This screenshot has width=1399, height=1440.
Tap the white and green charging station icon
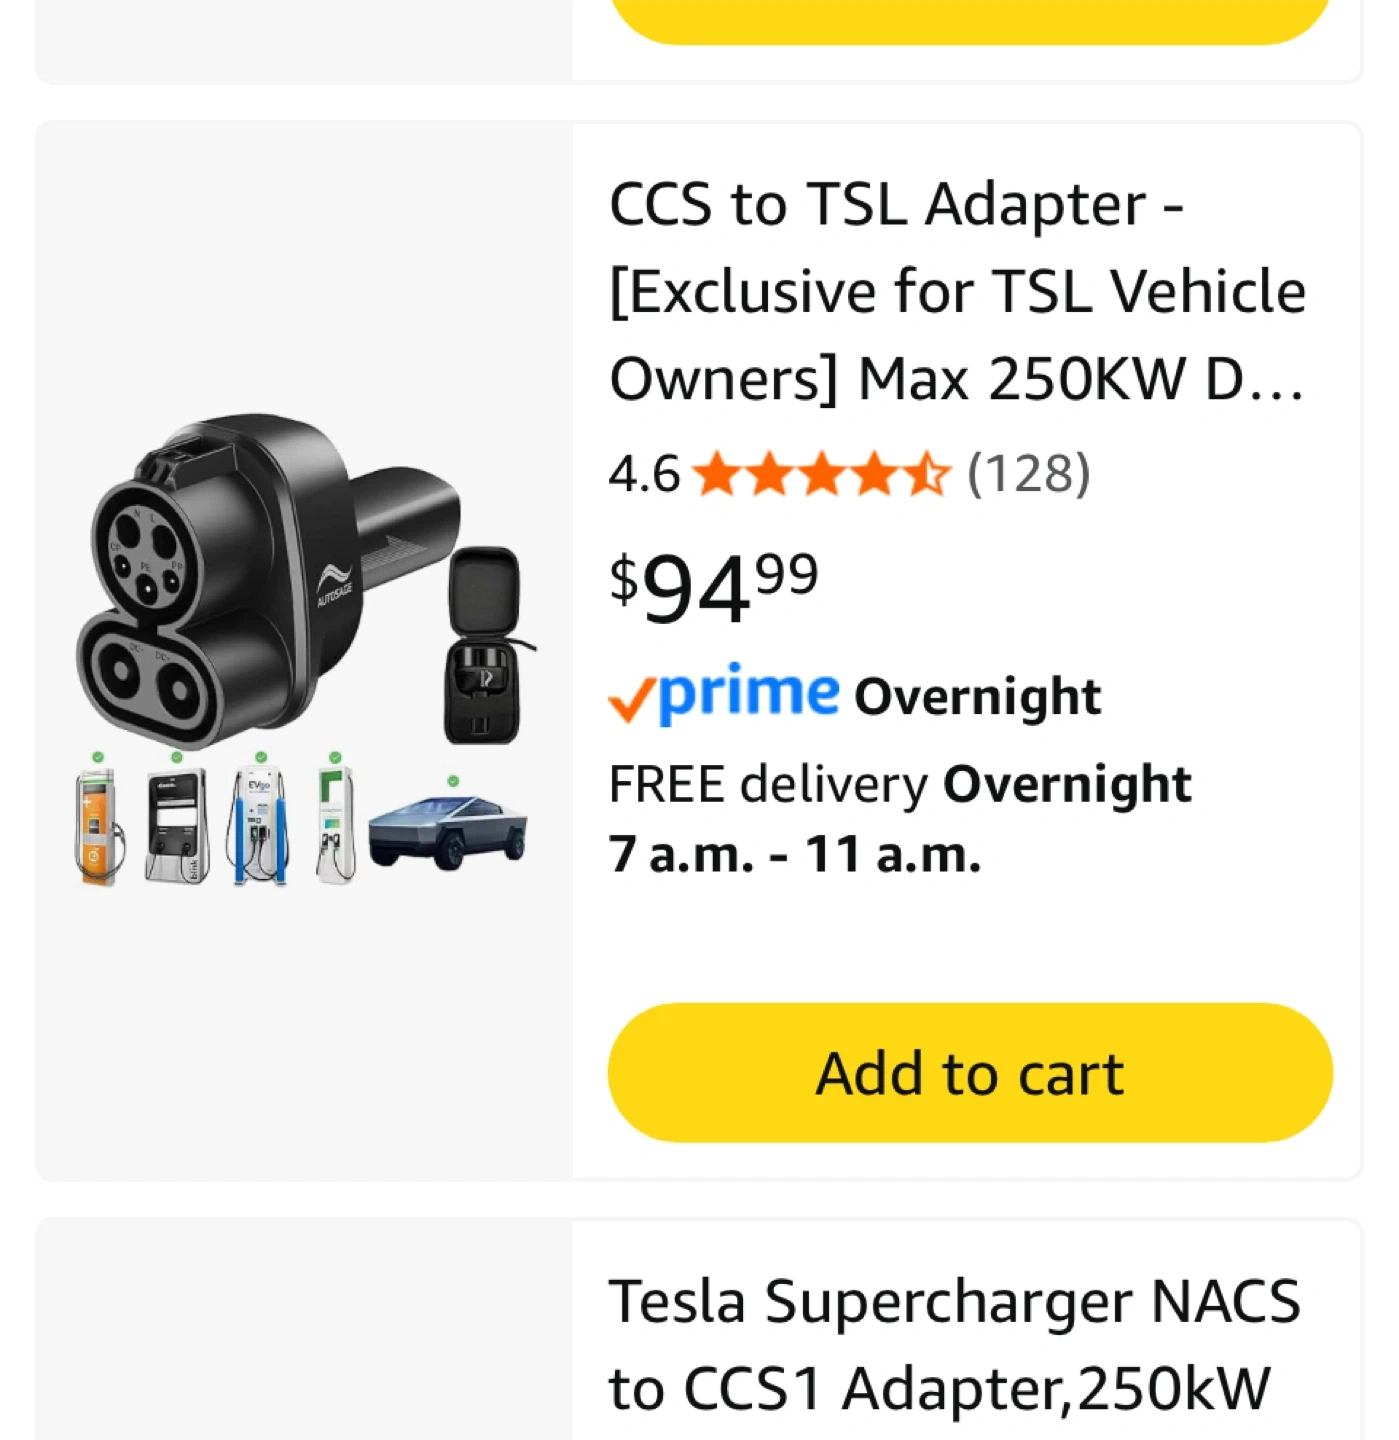tap(336, 826)
